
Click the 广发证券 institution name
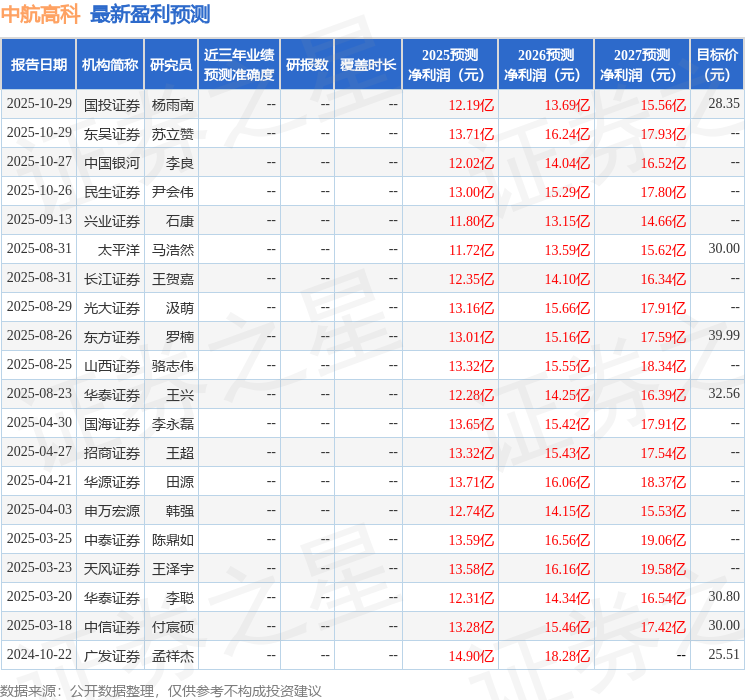111,656
